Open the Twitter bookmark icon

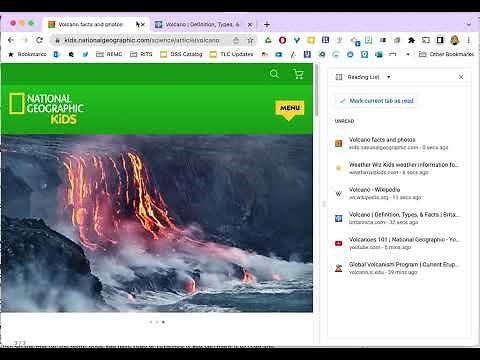85,54
